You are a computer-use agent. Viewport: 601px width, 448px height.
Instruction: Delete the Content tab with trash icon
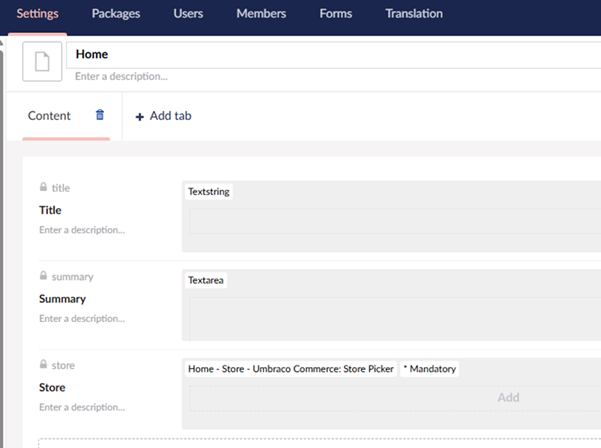pyautogui.click(x=99, y=115)
